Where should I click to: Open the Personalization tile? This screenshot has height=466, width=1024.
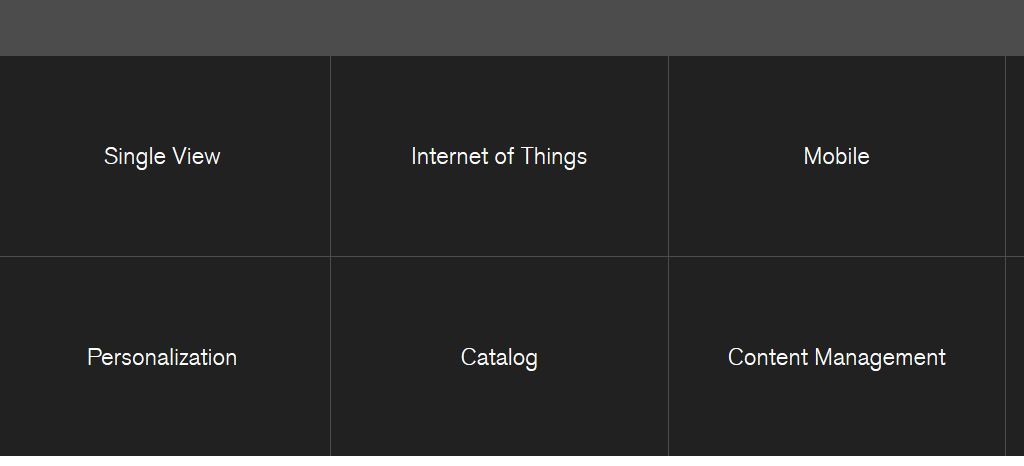pyautogui.click(x=162, y=357)
